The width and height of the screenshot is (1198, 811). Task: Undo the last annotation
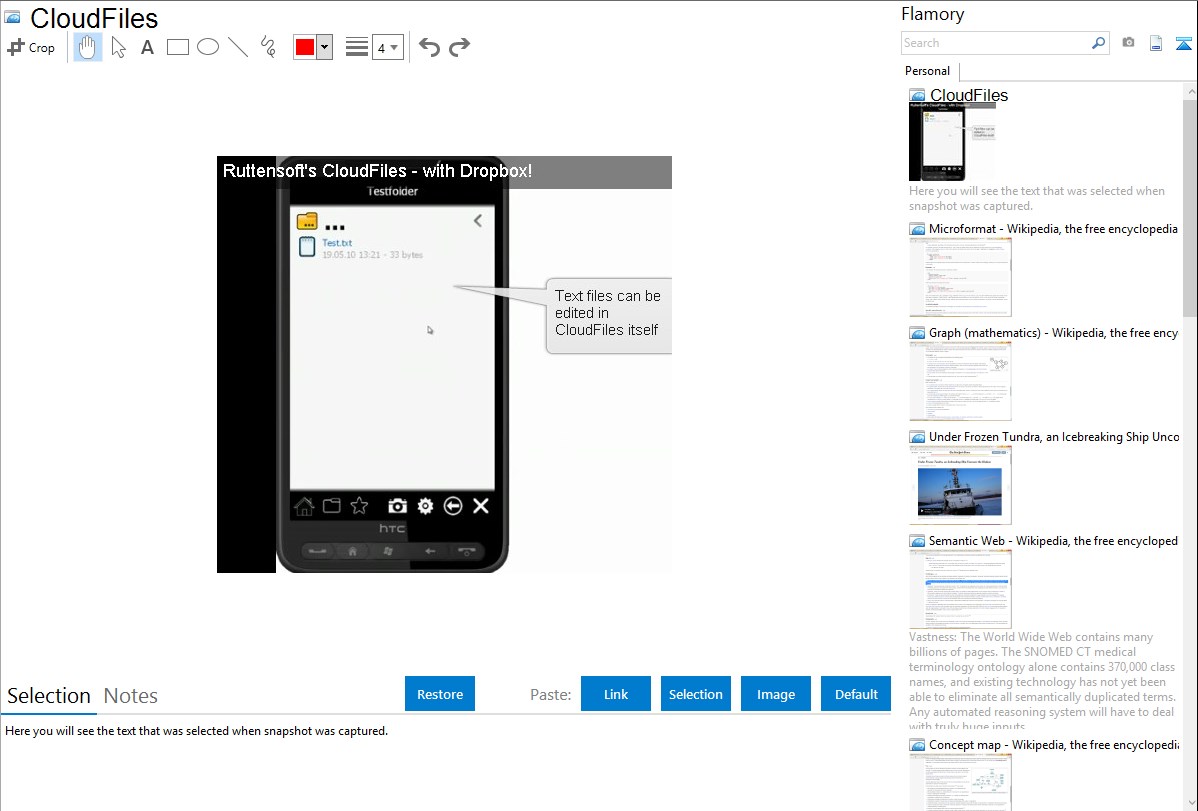click(429, 47)
